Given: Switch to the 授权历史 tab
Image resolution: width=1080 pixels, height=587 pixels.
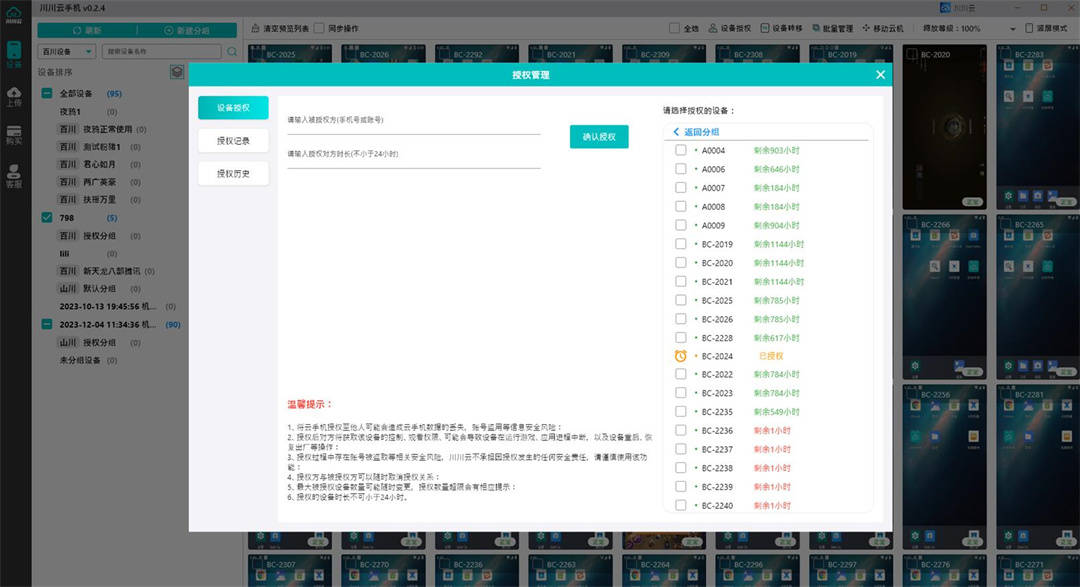Looking at the screenshot, I should (x=233, y=173).
